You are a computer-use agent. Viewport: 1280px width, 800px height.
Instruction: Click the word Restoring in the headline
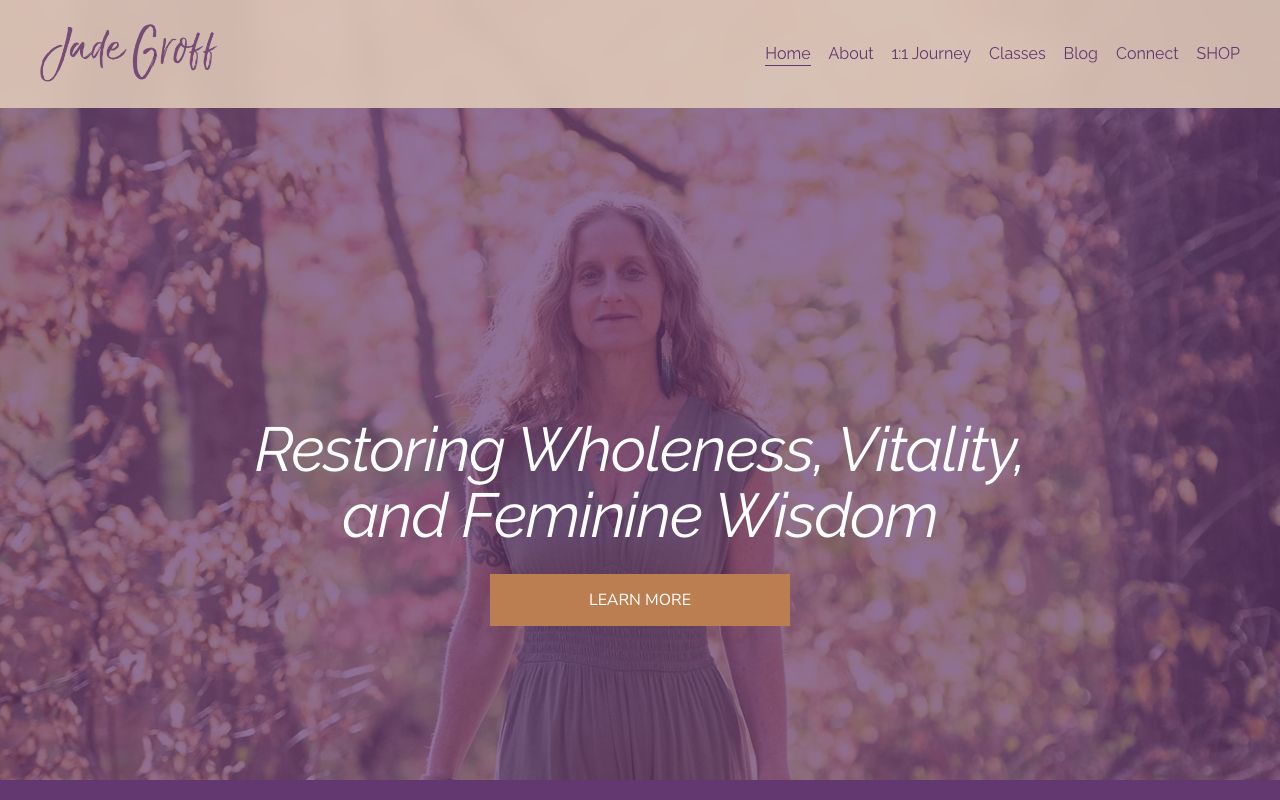click(x=380, y=451)
